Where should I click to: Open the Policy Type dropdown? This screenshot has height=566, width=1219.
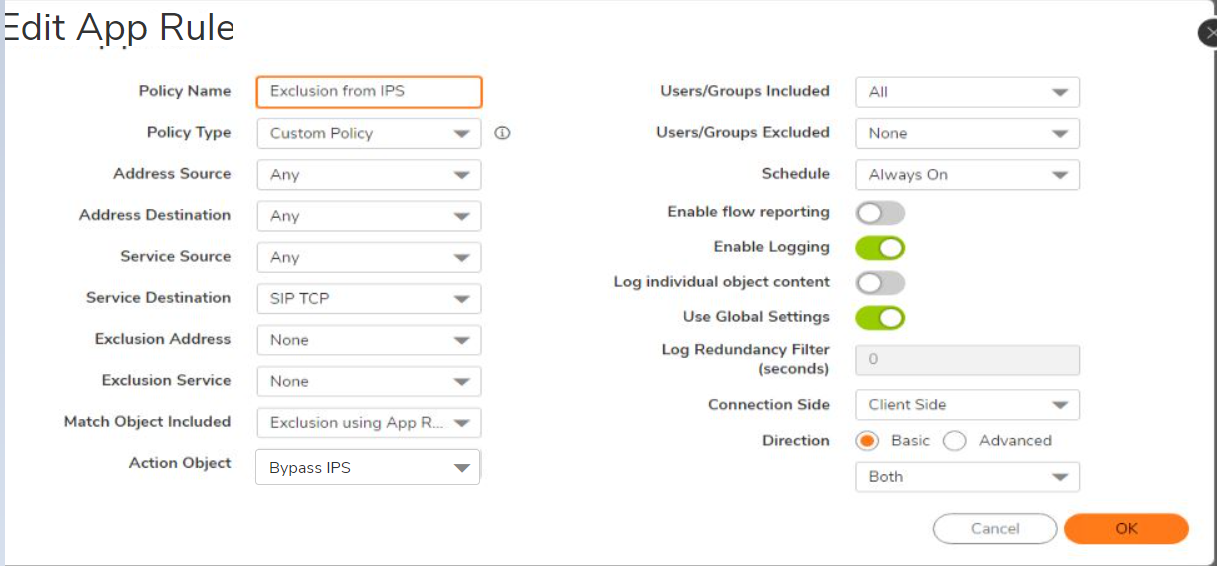368,133
